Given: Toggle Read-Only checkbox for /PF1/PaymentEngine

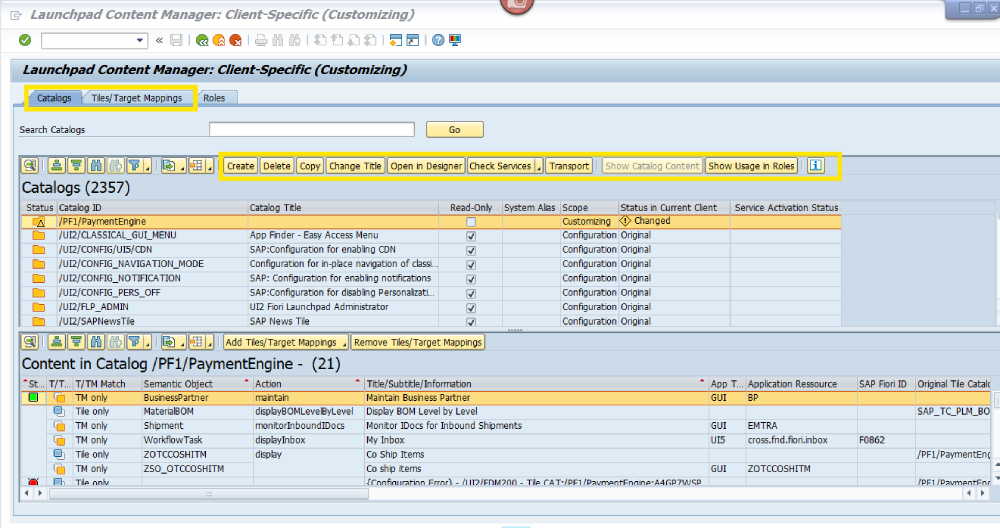Looking at the screenshot, I should point(470,221).
